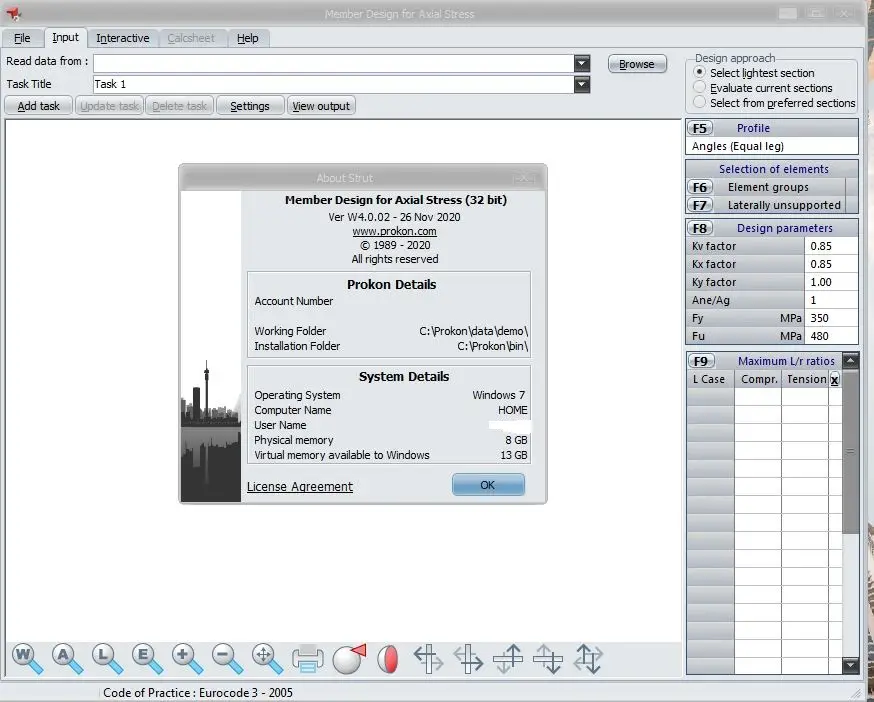The height and width of the screenshot is (702, 874).
Task: Close the About Strut dialog
Action: (523, 178)
